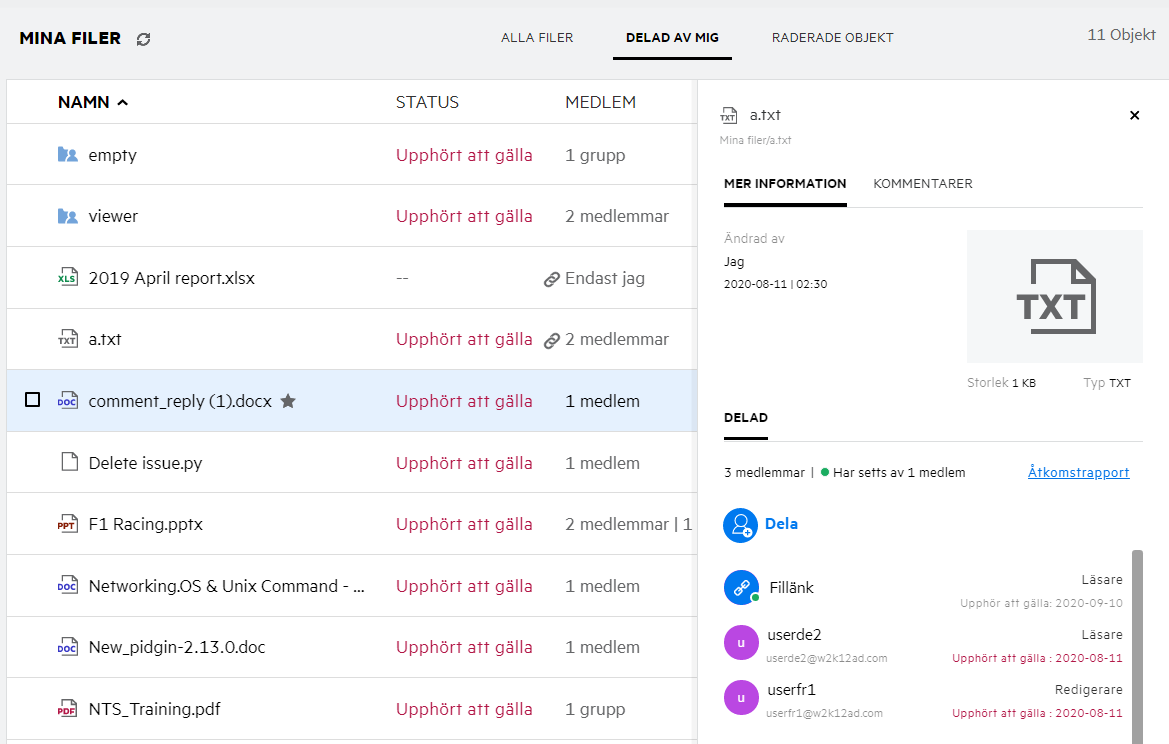Check the box for comment_reply (1).docx
This screenshot has height=744, width=1169.
32,400
